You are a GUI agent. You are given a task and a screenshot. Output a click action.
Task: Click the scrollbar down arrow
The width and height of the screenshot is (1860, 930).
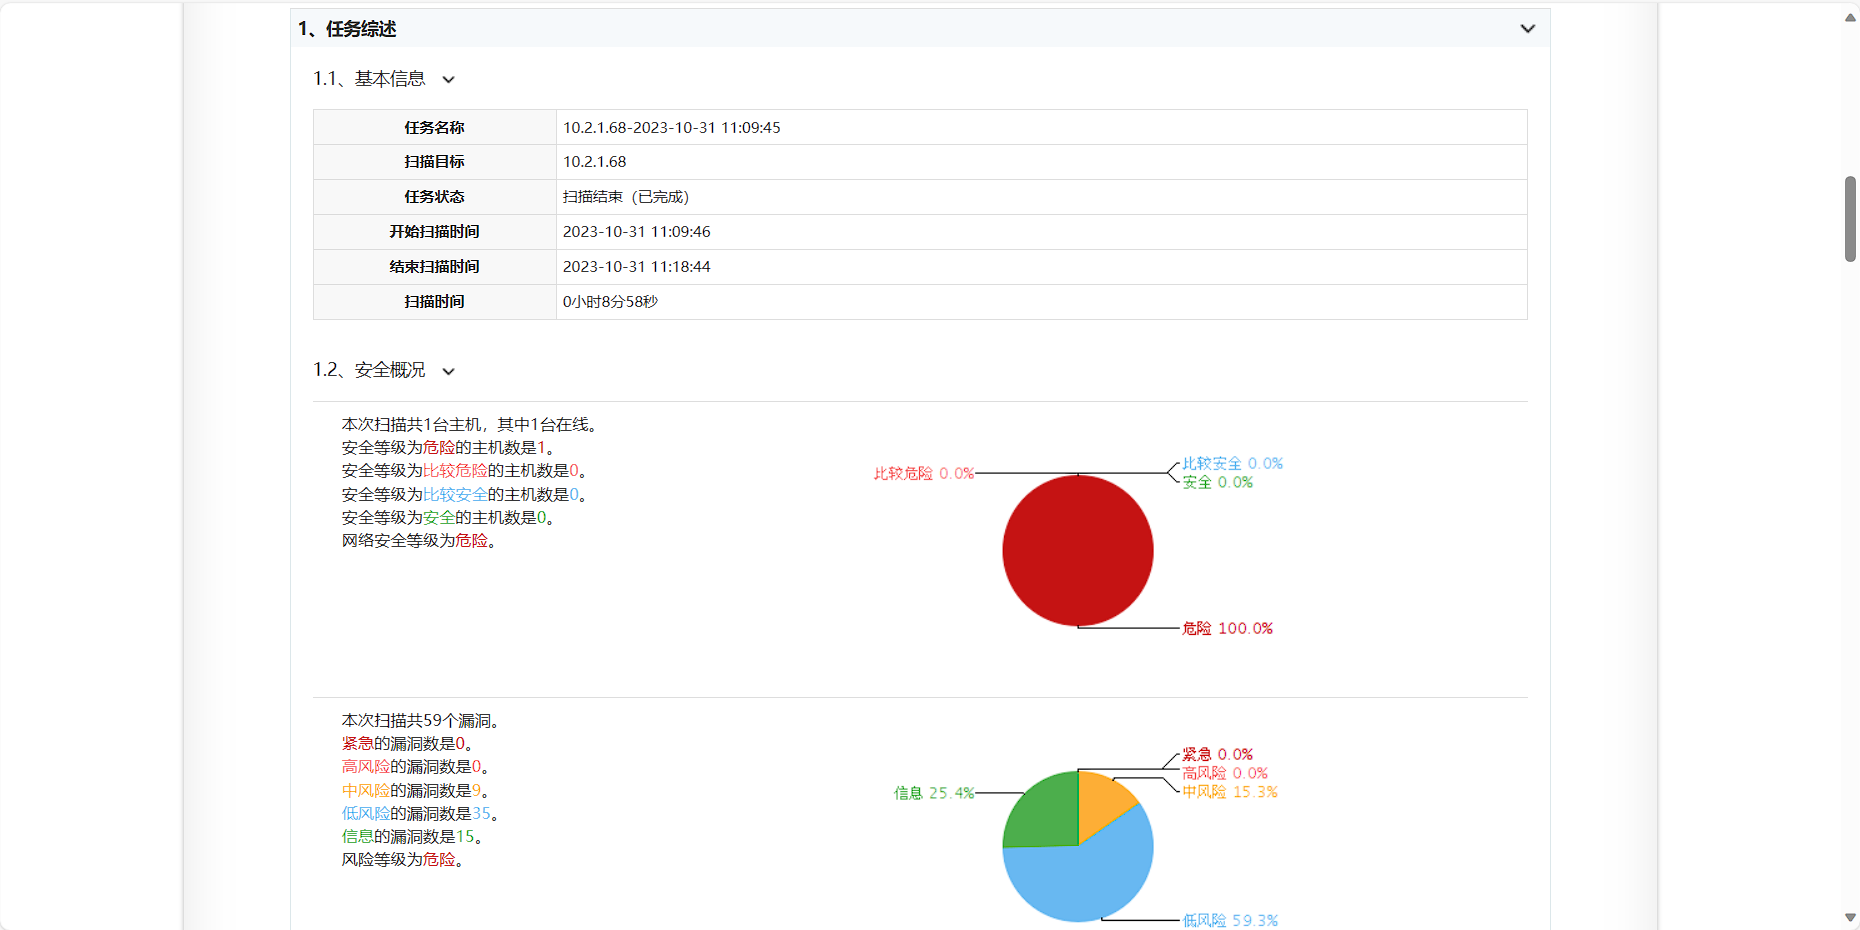1850,917
